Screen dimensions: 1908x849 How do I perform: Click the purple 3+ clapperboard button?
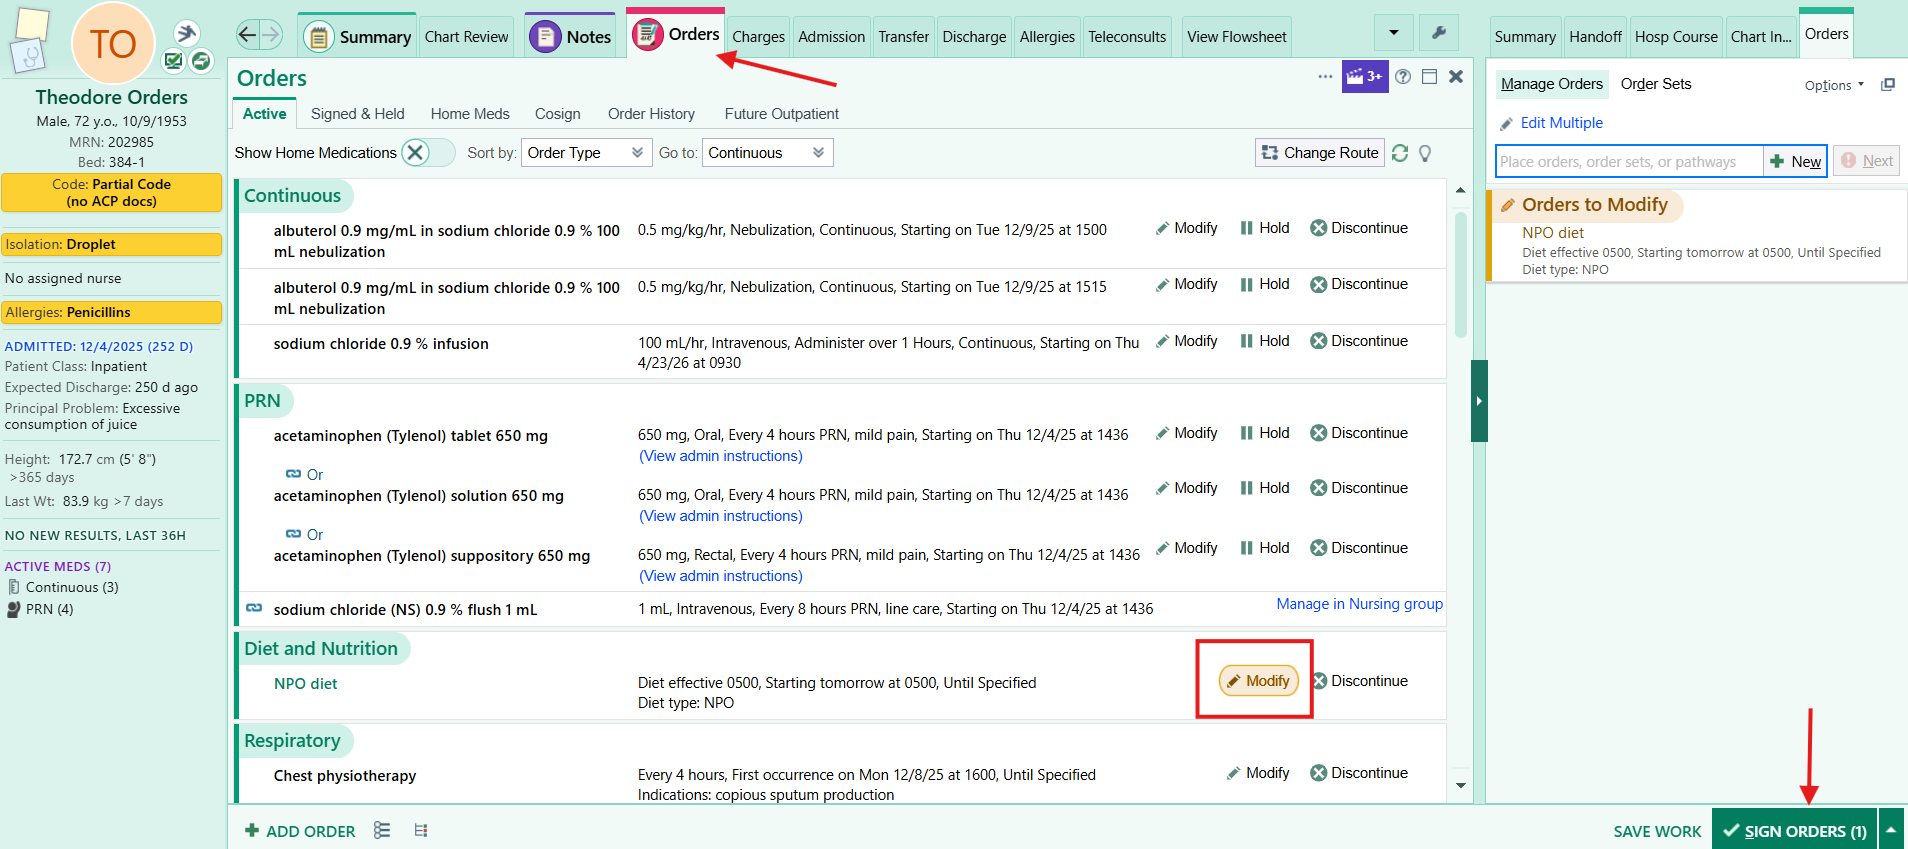pyautogui.click(x=1364, y=77)
